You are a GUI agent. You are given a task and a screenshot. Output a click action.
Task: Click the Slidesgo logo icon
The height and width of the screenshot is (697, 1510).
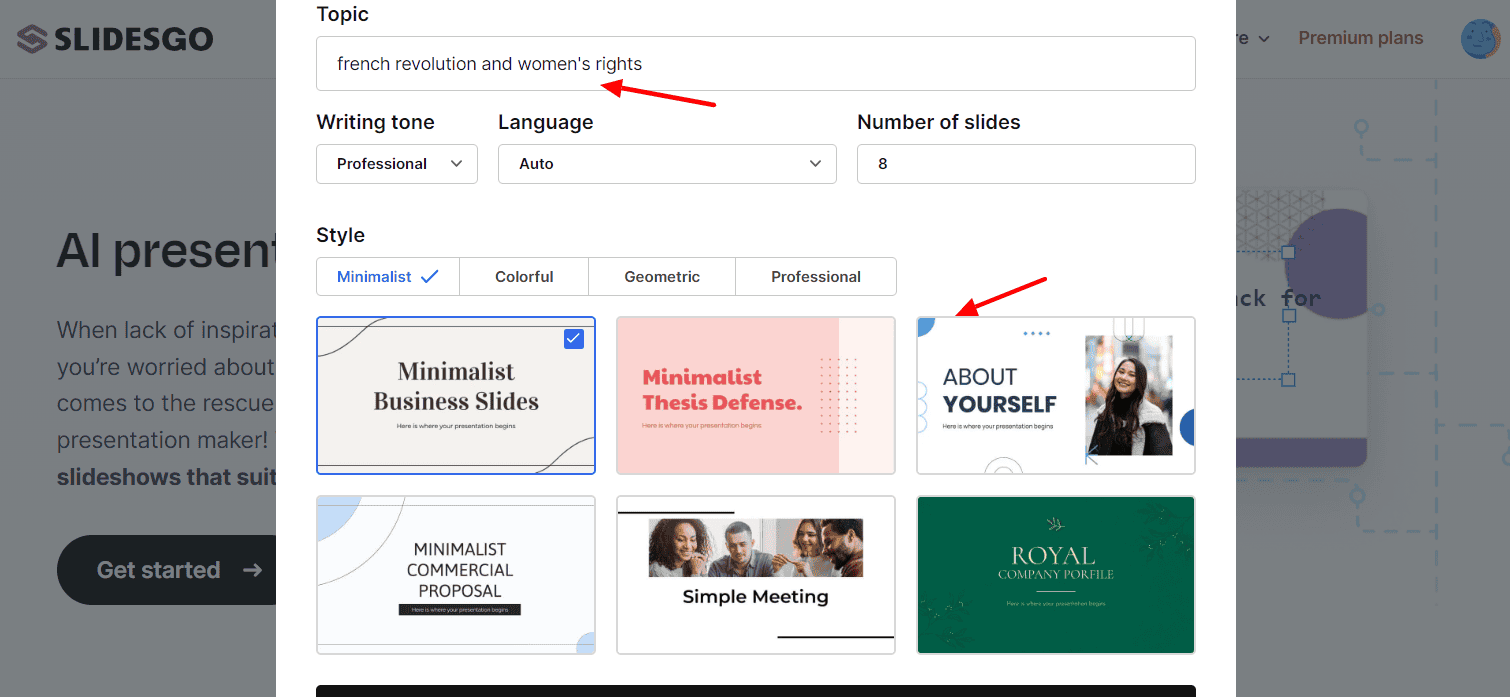coord(32,39)
